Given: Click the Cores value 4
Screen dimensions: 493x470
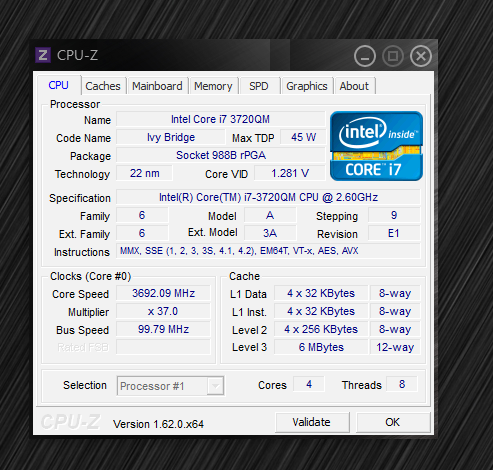Looking at the screenshot, I should 309,384.
